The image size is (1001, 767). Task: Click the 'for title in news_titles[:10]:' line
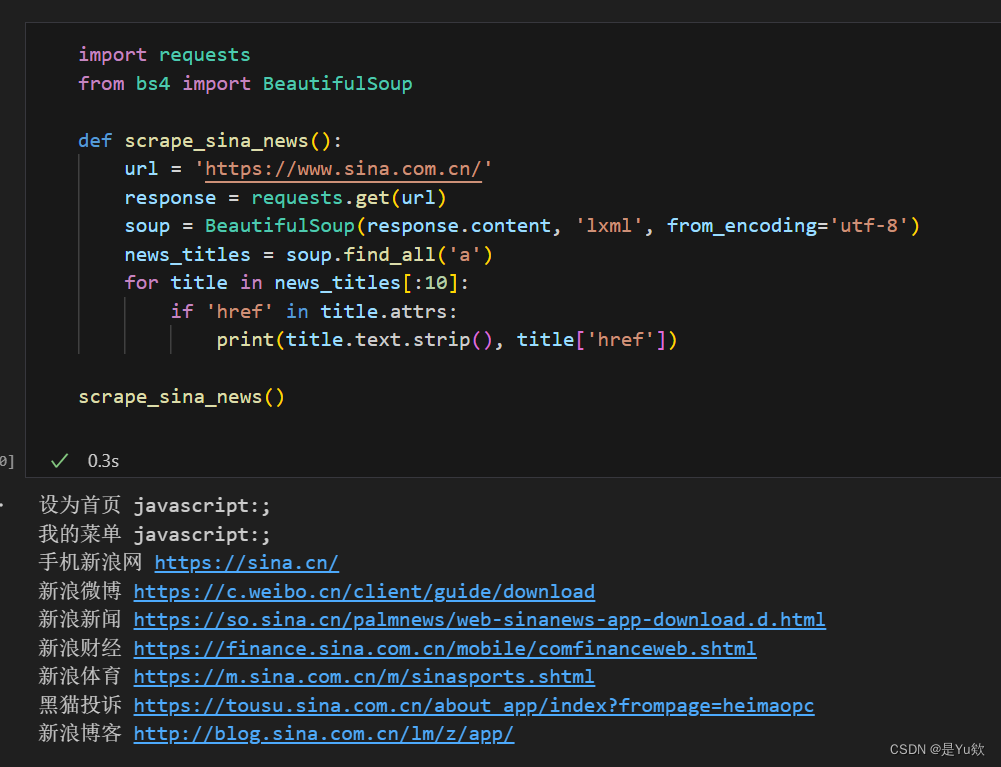pyautogui.click(x=297, y=283)
